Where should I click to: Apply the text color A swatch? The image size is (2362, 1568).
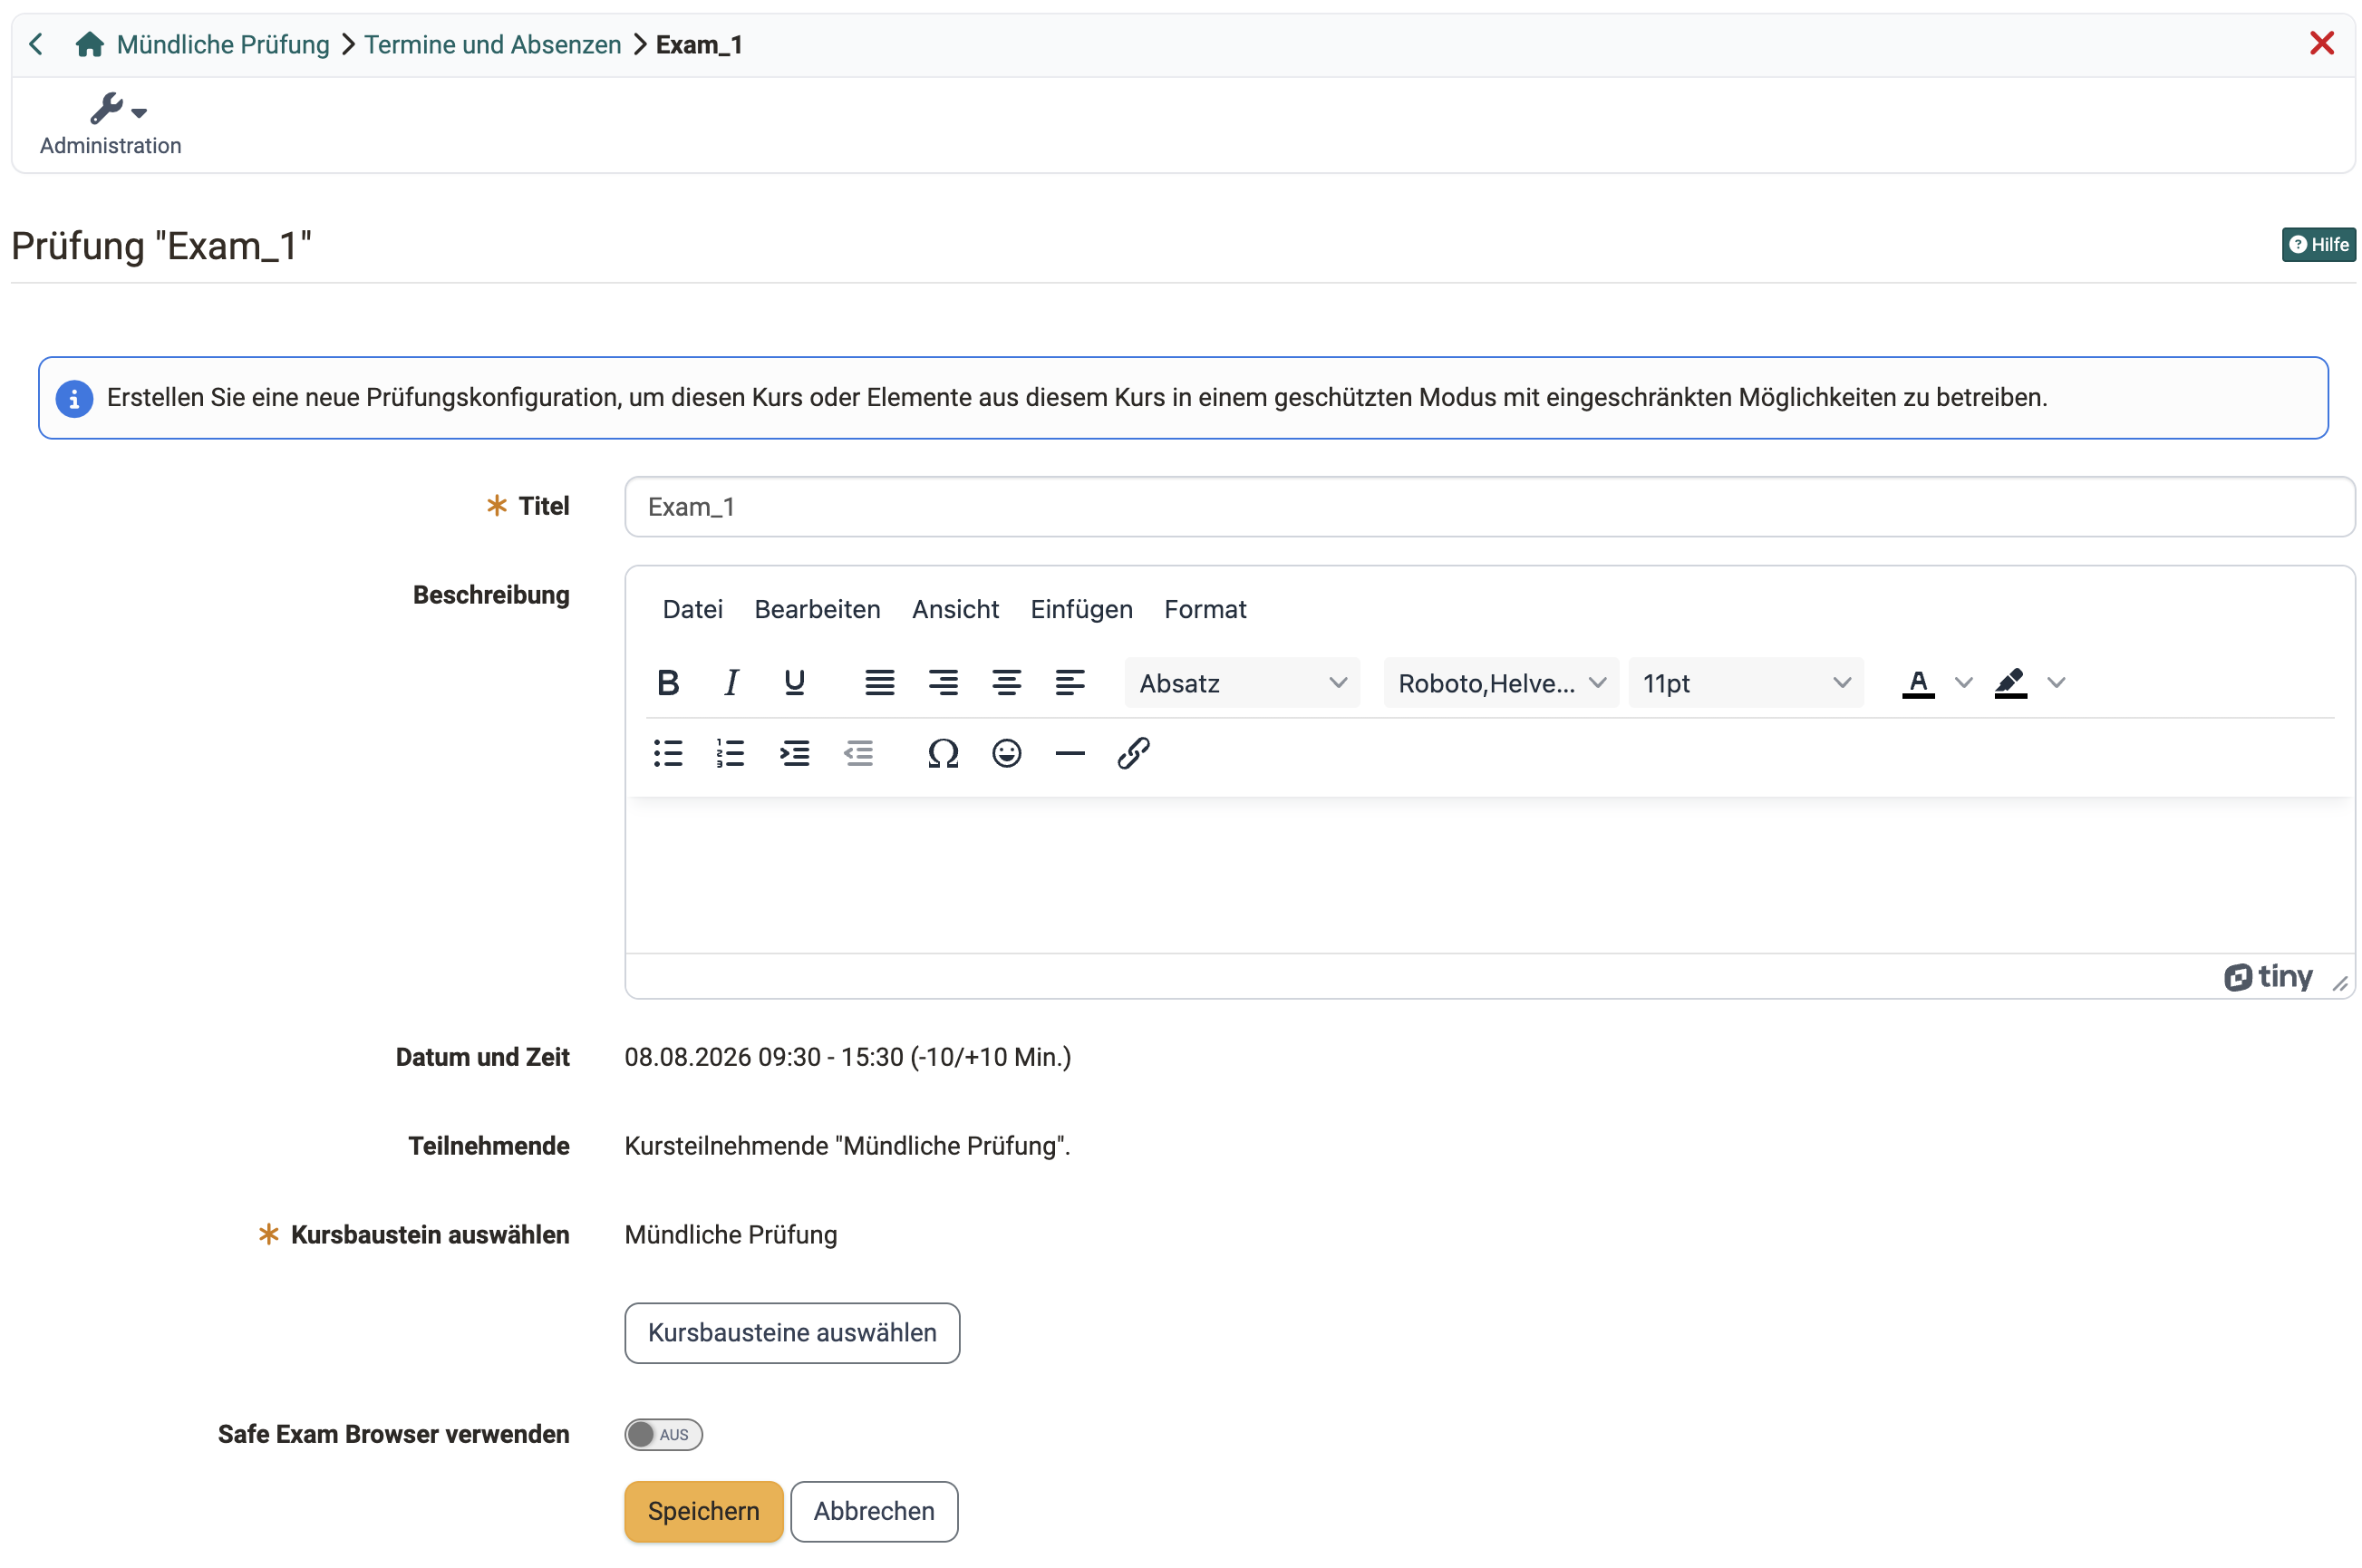coord(1917,682)
